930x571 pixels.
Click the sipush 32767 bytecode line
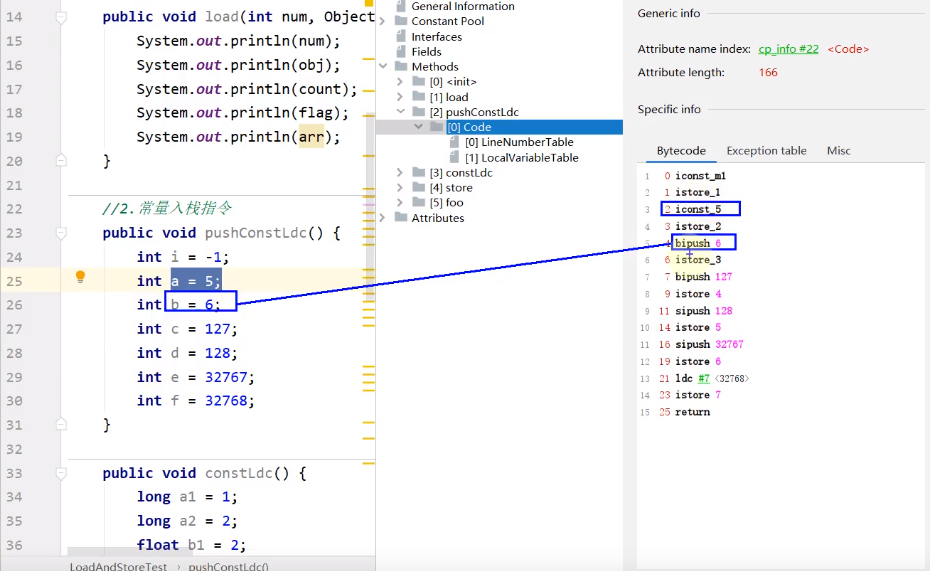709,344
